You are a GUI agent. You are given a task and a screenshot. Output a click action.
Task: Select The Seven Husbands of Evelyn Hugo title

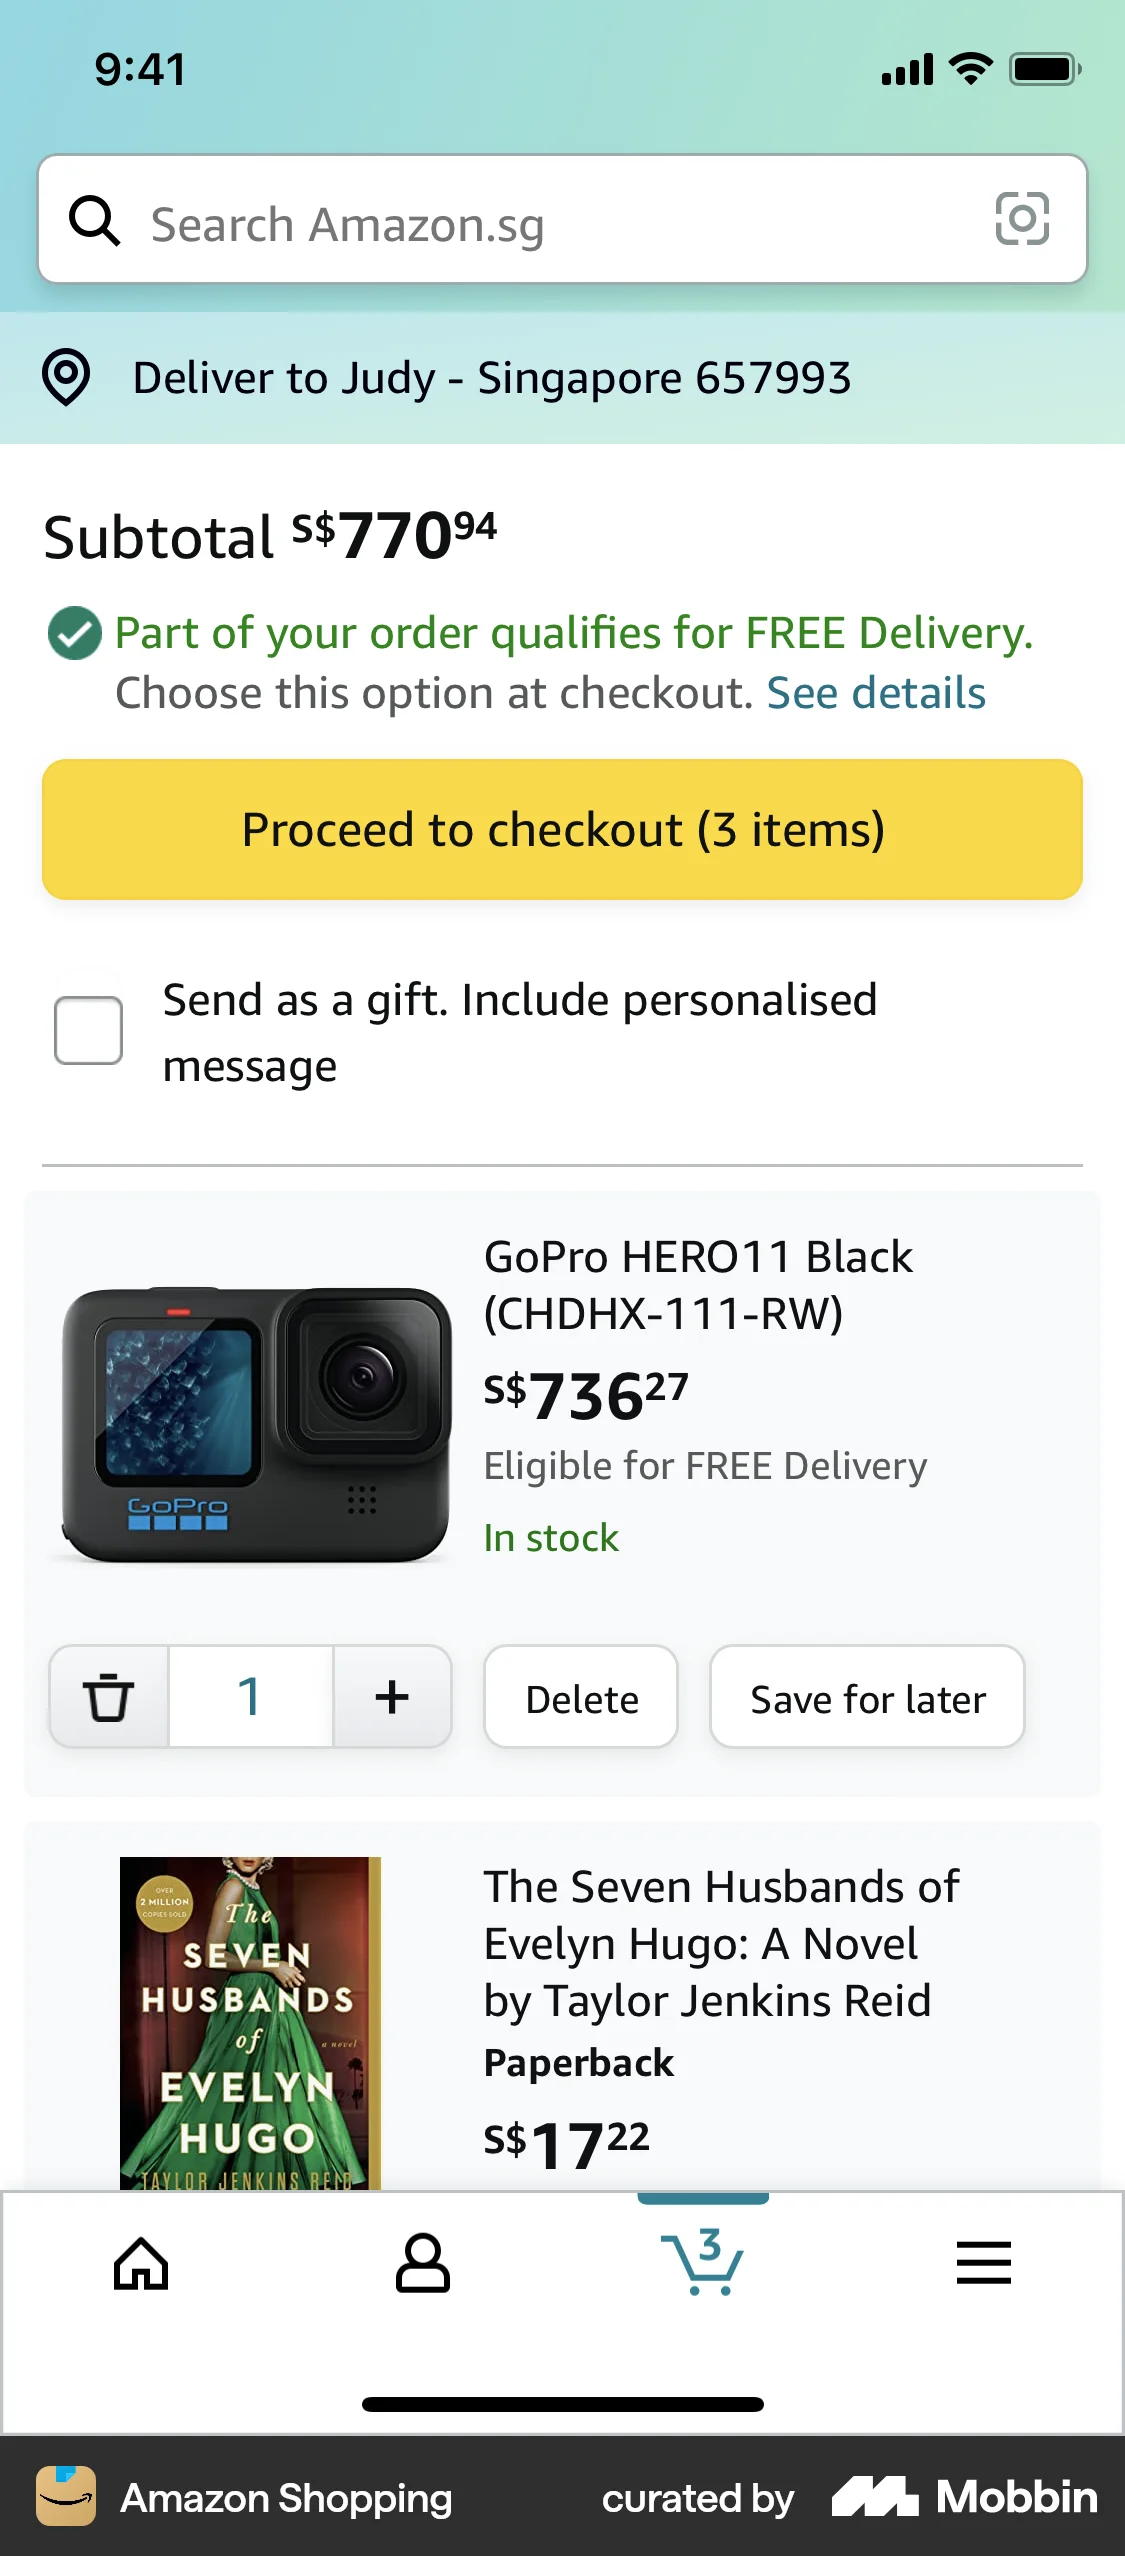click(x=720, y=1943)
